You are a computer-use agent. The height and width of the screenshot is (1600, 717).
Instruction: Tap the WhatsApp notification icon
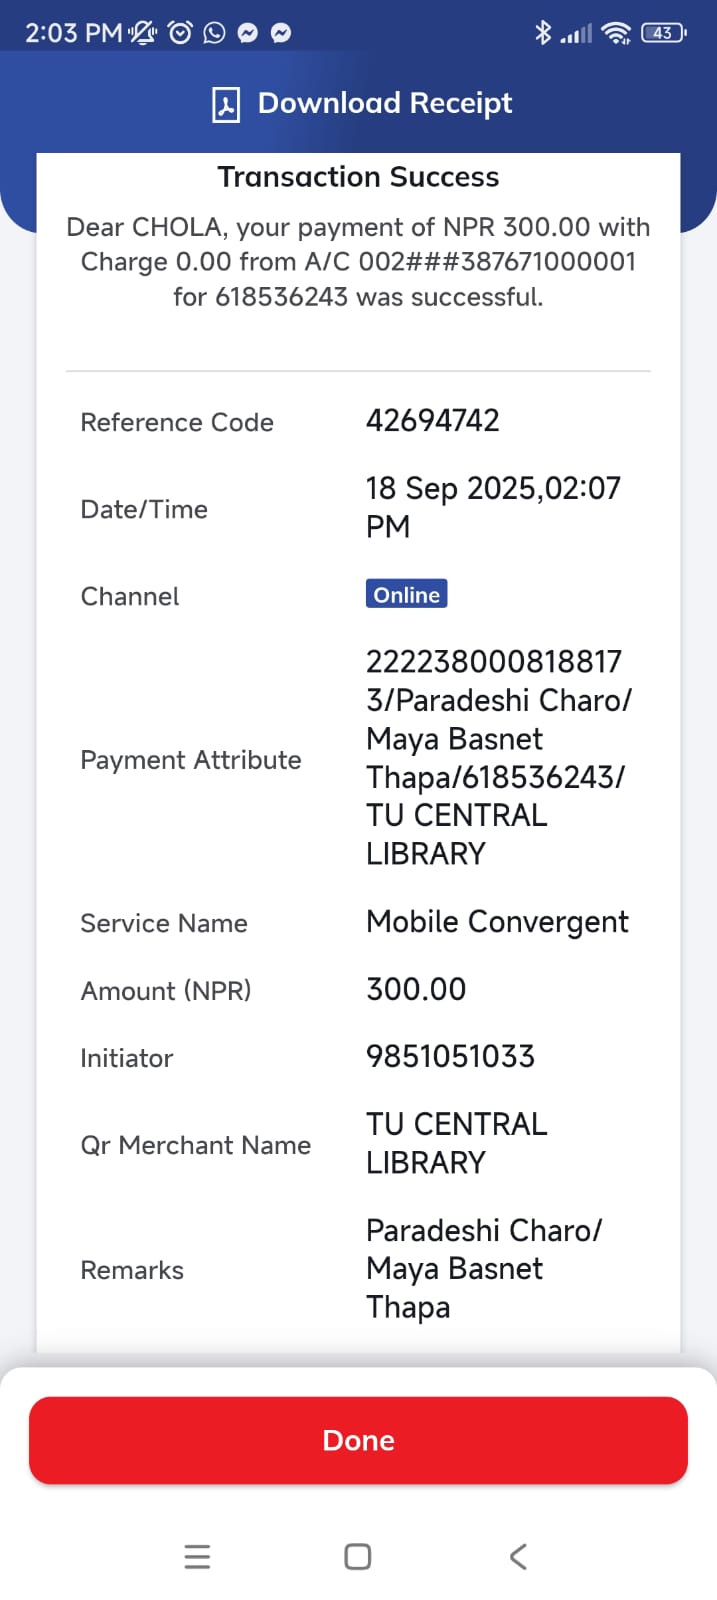(214, 33)
